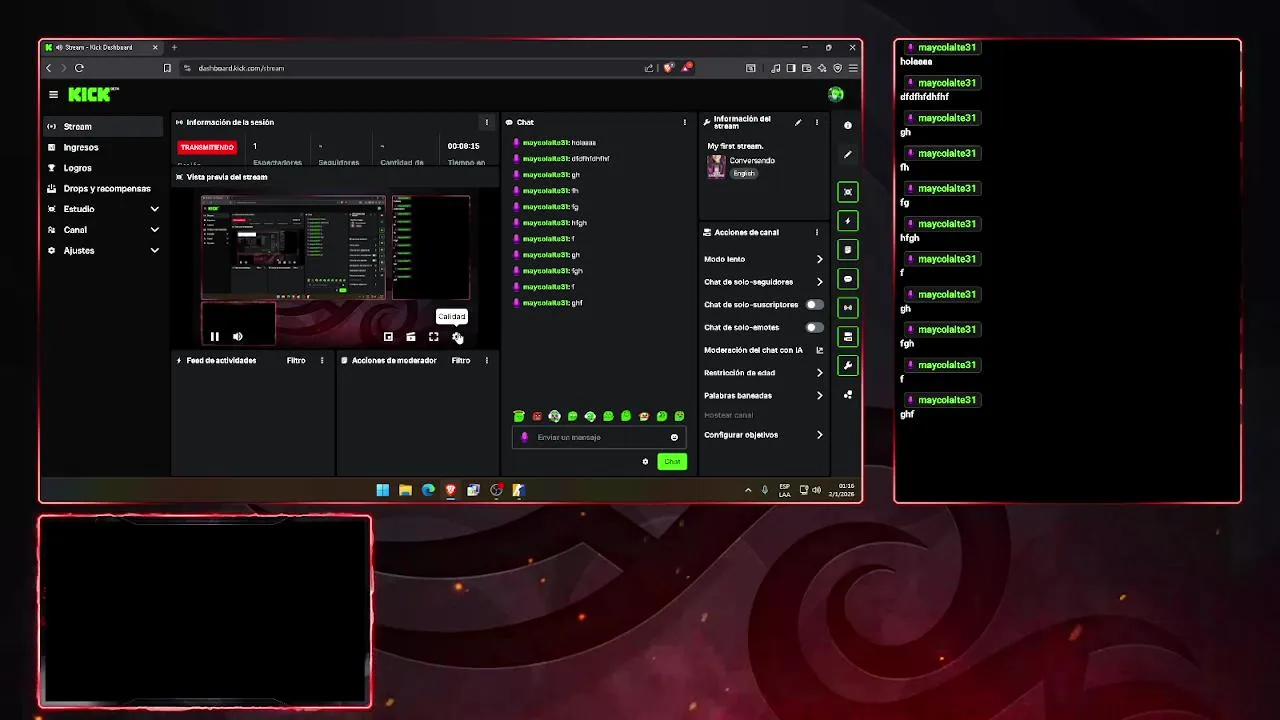This screenshot has height=720, width=1280.
Task: Click the Conversando category thumbnail
Action: 716,167
